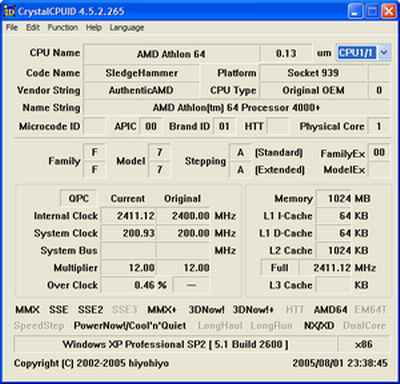The height and width of the screenshot is (384, 400).
Task: Click the current Multiplier value 12.00
Action: 128,268
